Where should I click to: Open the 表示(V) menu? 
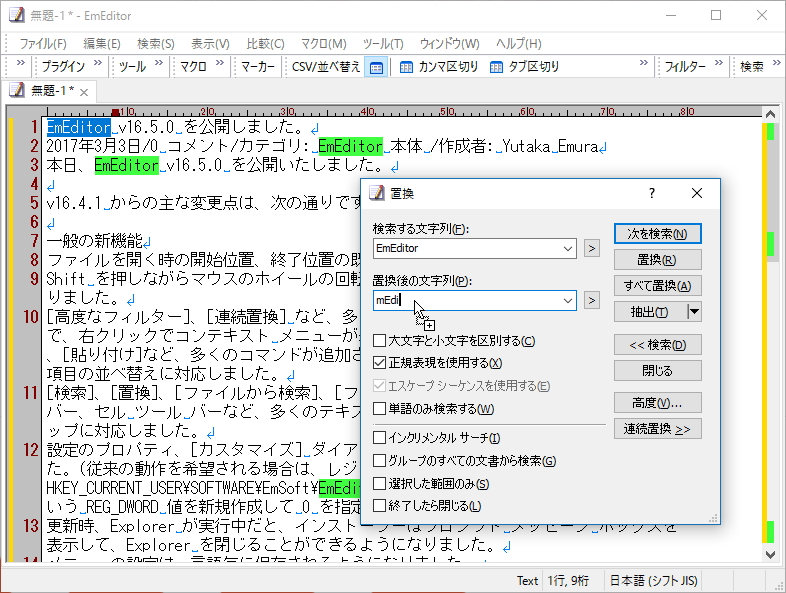point(211,44)
